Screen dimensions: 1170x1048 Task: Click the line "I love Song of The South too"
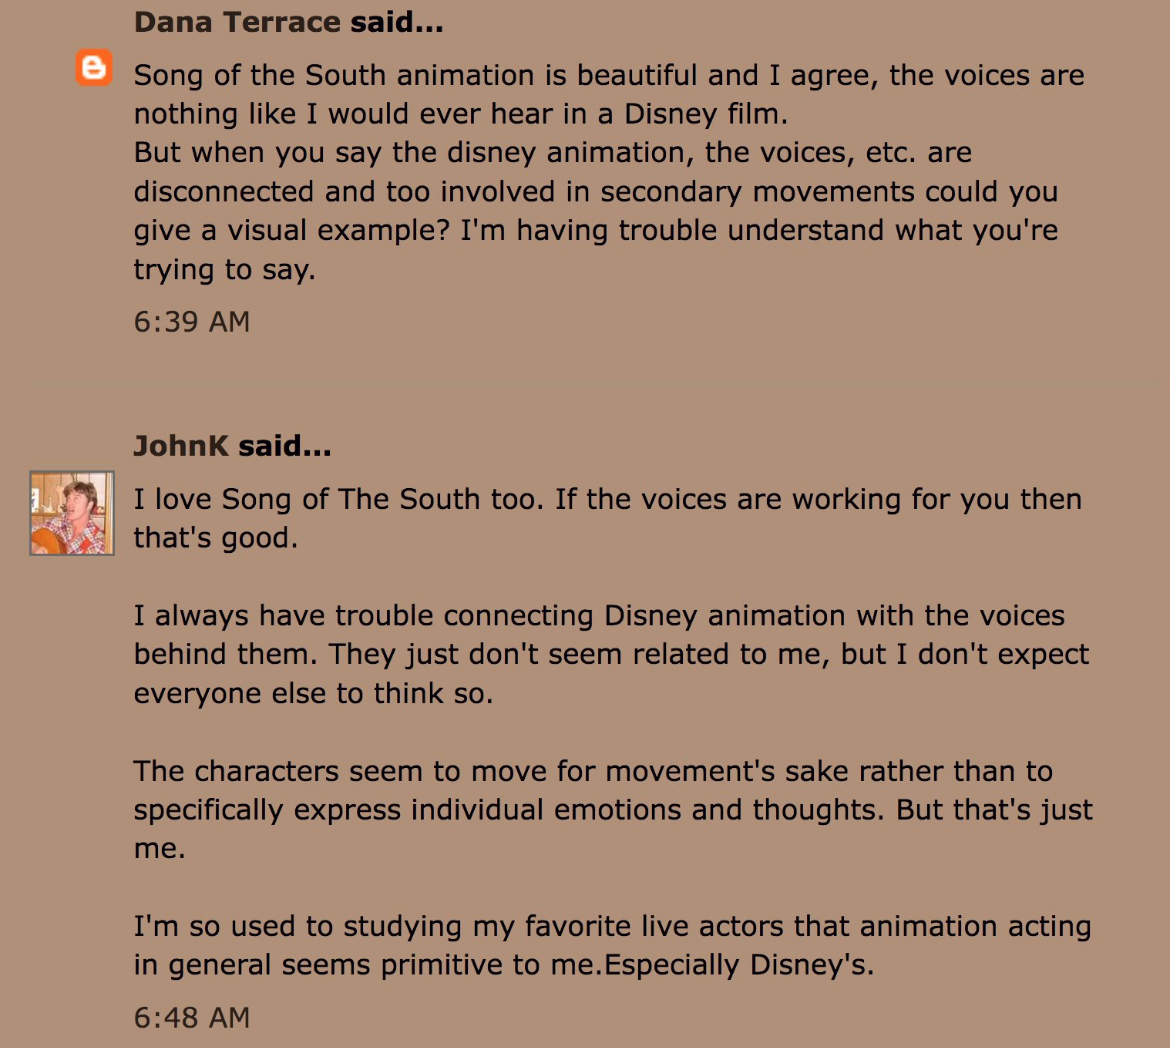pyautogui.click(x=607, y=499)
